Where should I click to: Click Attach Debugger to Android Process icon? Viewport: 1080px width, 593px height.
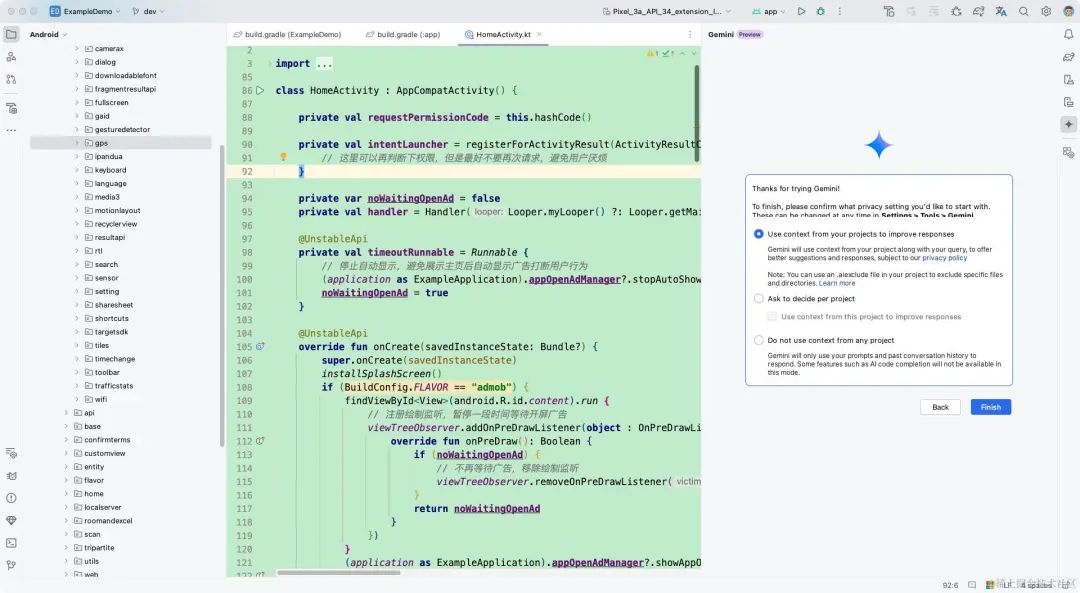[x=956, y=11]
